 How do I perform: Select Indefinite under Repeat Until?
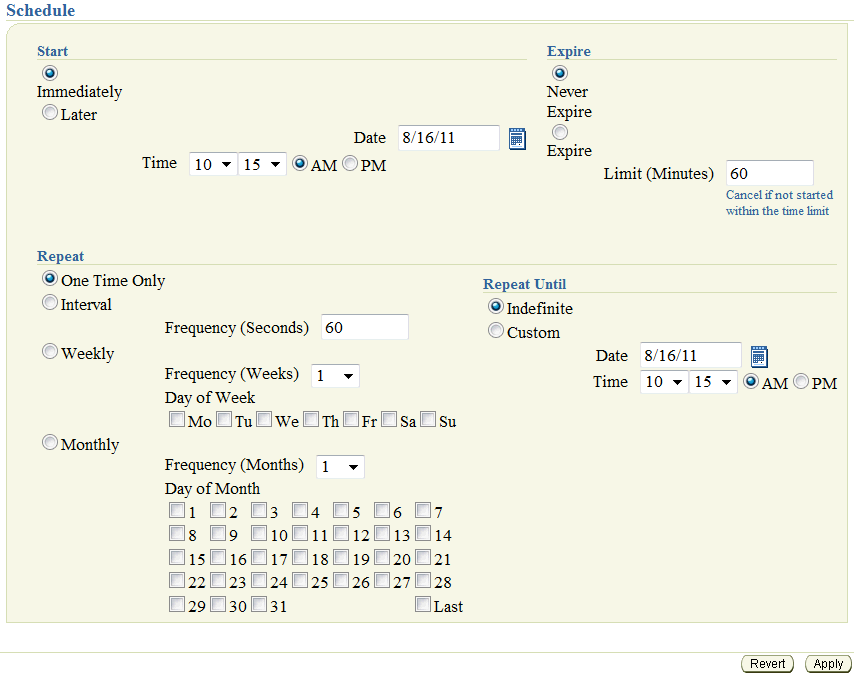[496, 306]
